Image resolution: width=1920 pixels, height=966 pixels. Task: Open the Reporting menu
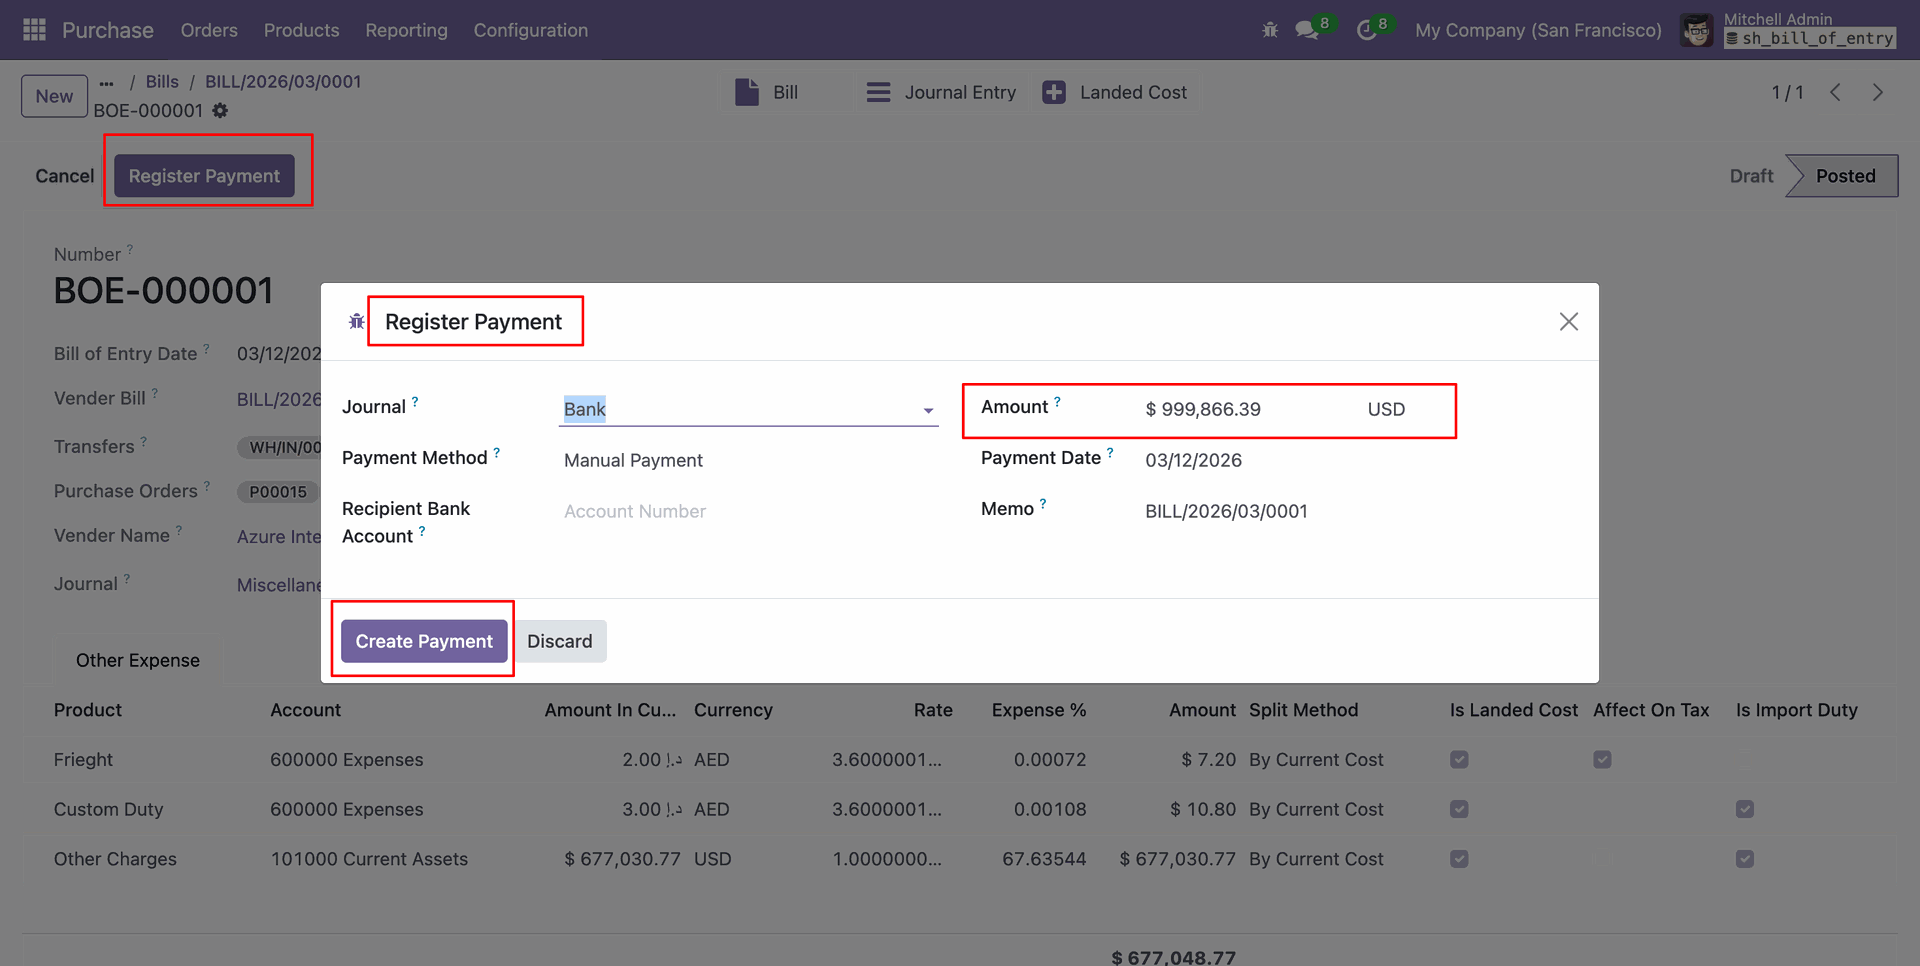(406, 30)
